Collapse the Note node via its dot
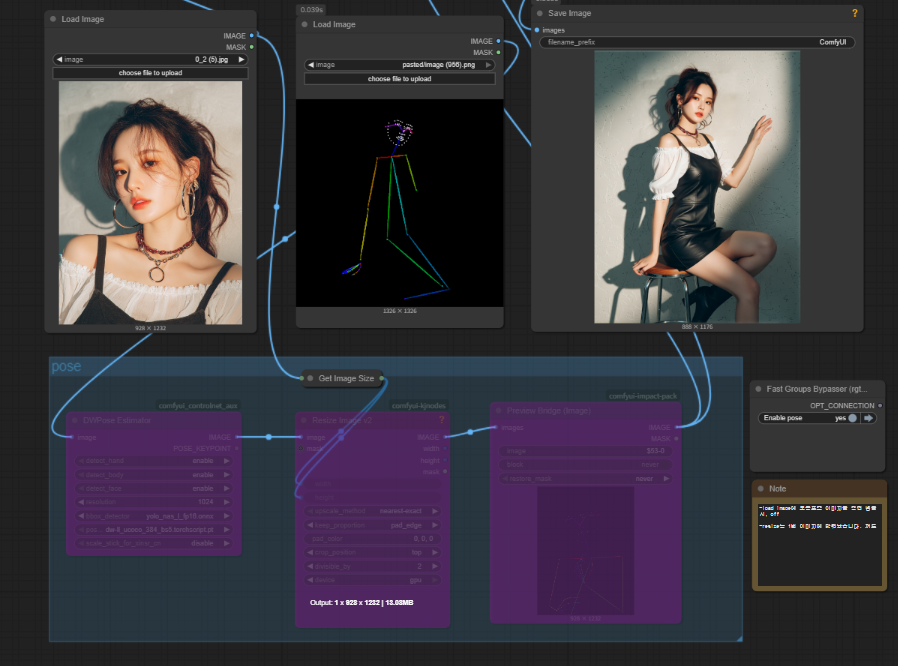The width and height of the screenshot is (898, 666). (x=760, y=489)
